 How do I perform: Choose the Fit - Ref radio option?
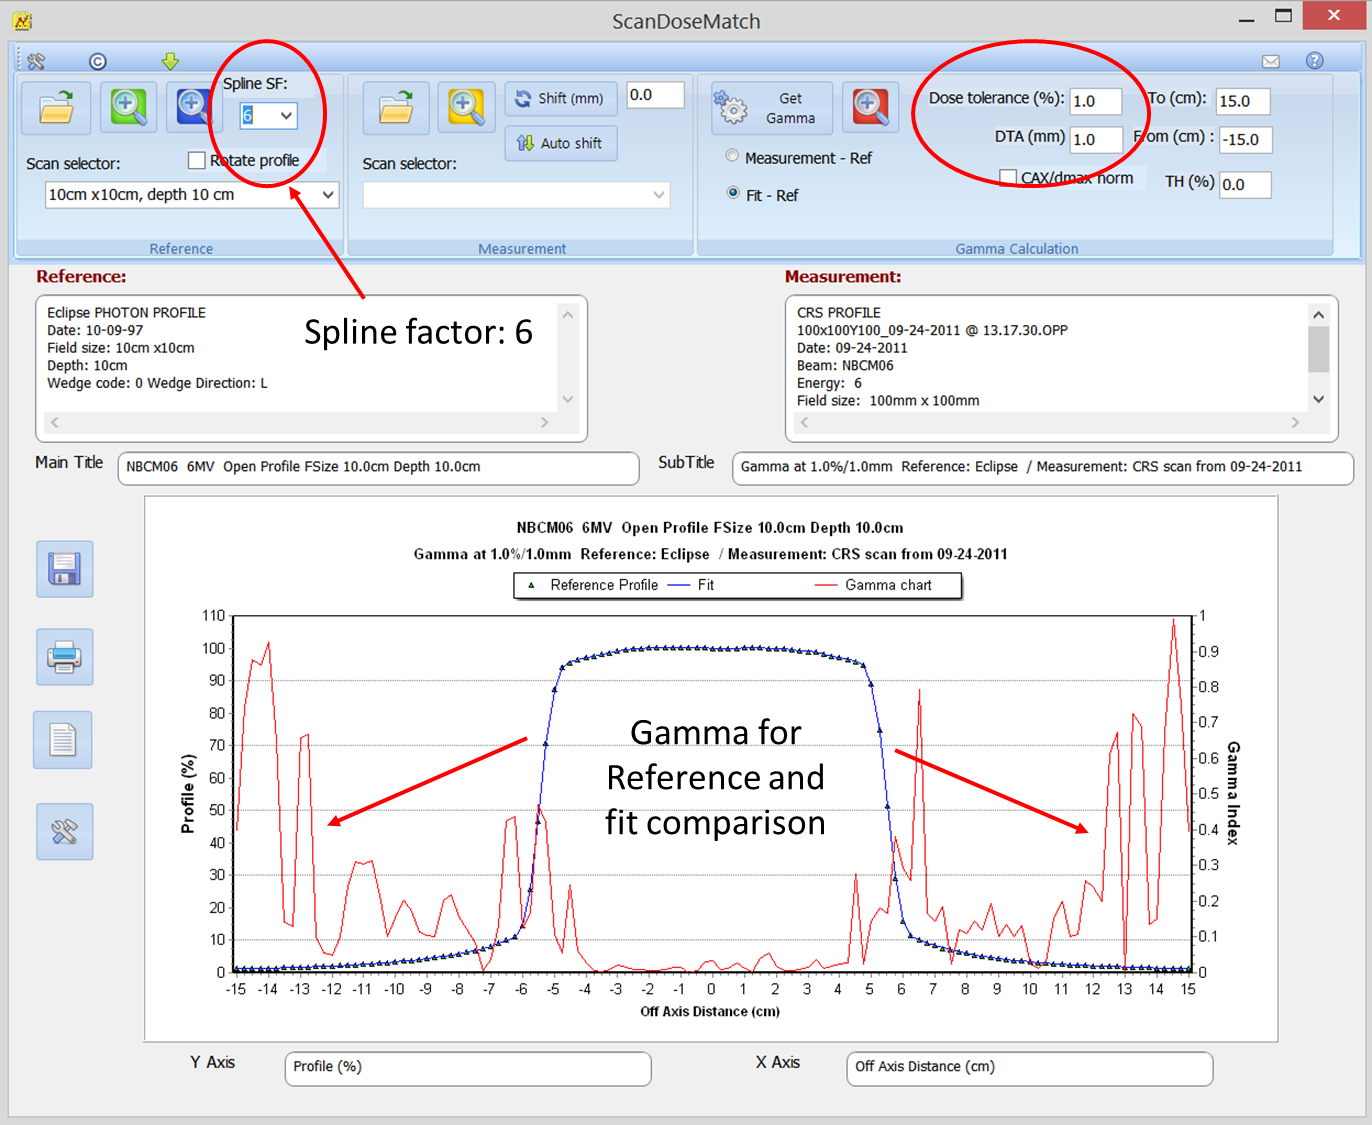coord(733,194)
